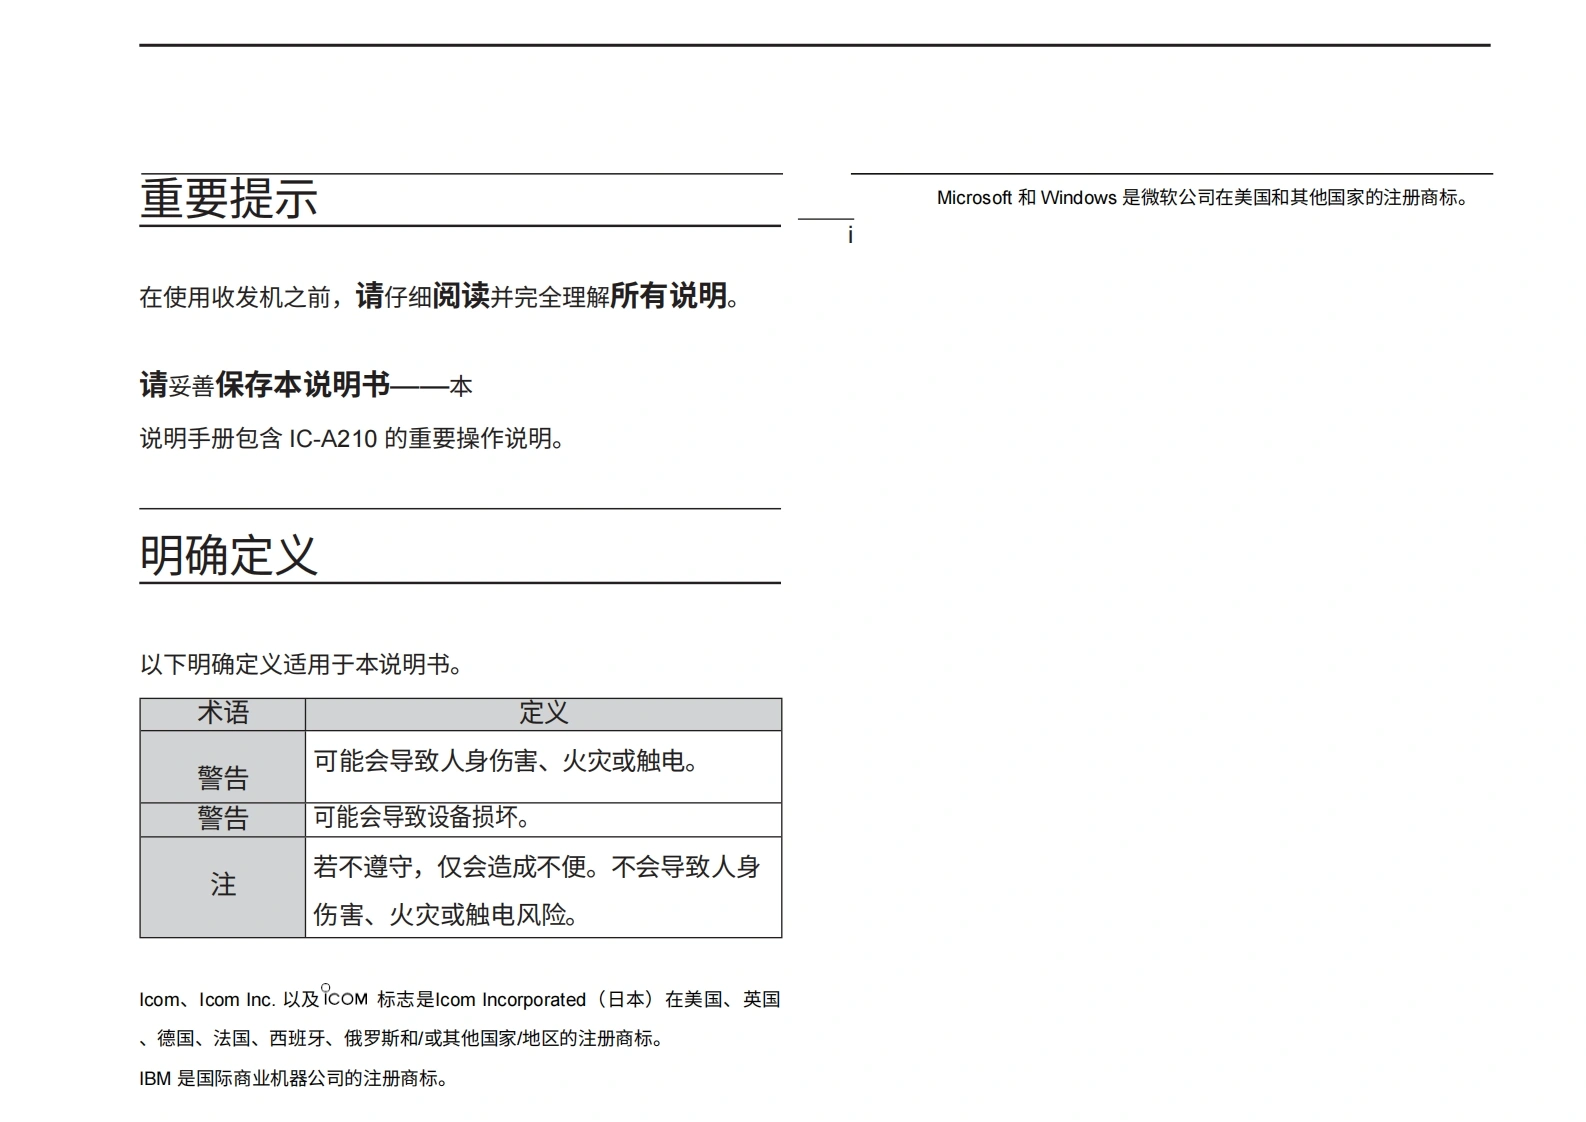This screenshot has width=1586, height=1122.
Task: Click the "警告" cell beside the 人身伤害 definition
Action: [x=223, y=777]
